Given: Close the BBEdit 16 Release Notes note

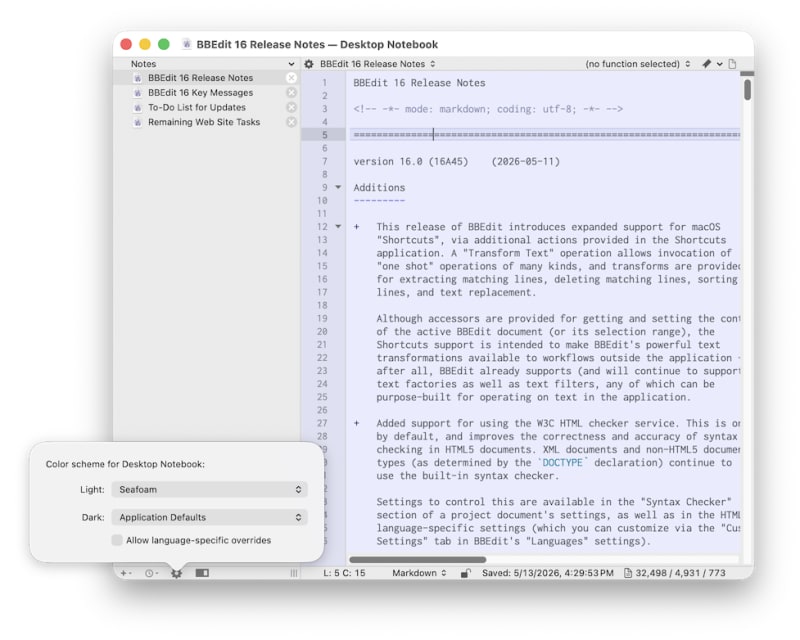Looking at the screenshot, I should pos(291,78).
